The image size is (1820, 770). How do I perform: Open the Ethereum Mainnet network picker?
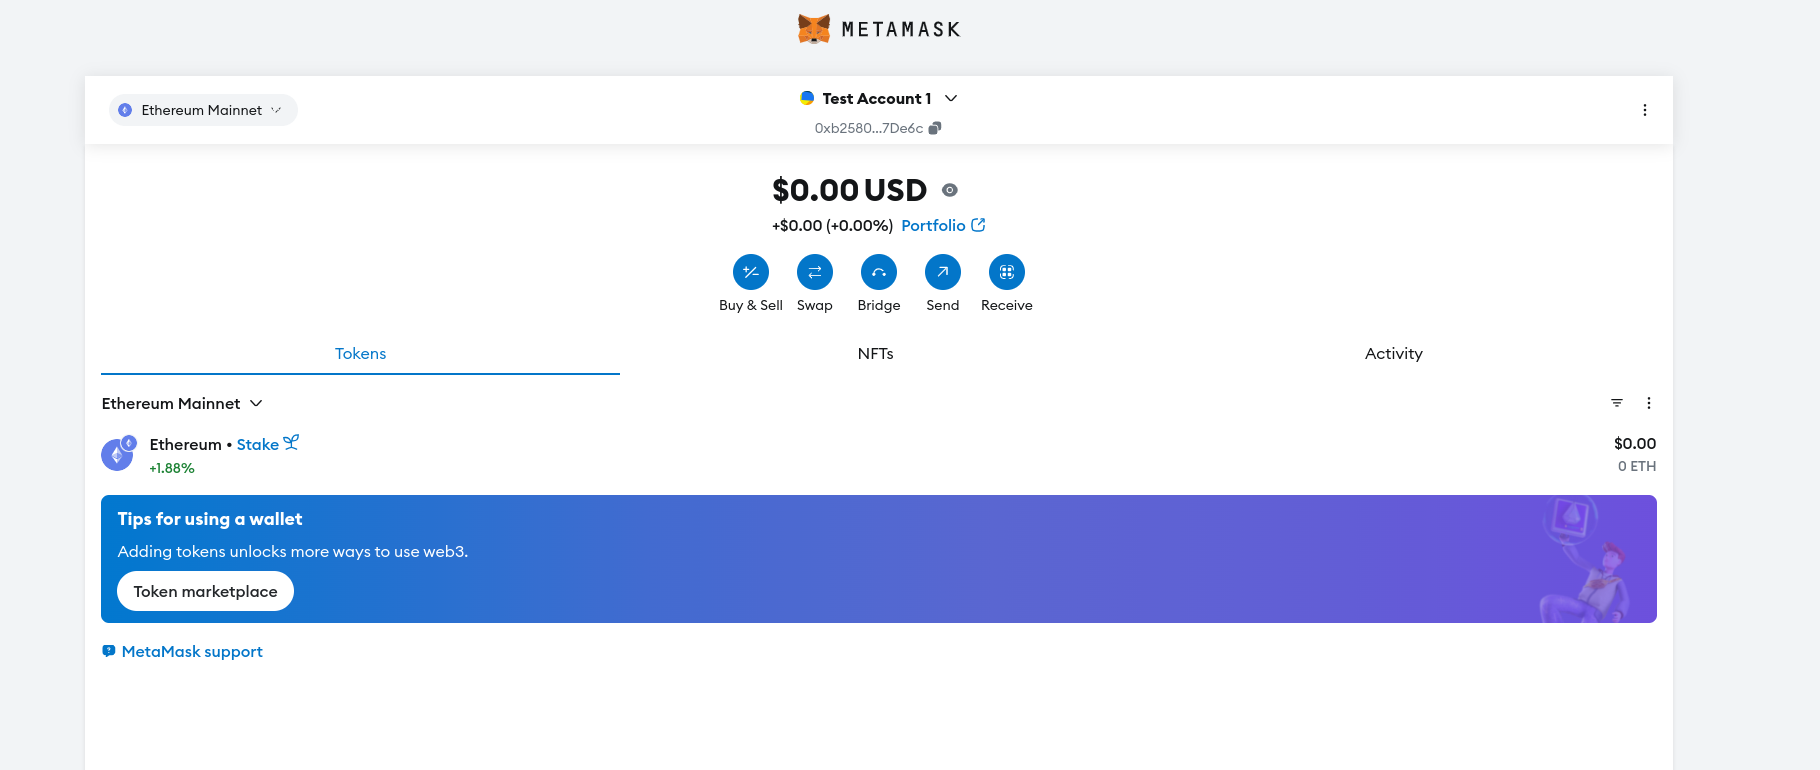pos(203,110)
